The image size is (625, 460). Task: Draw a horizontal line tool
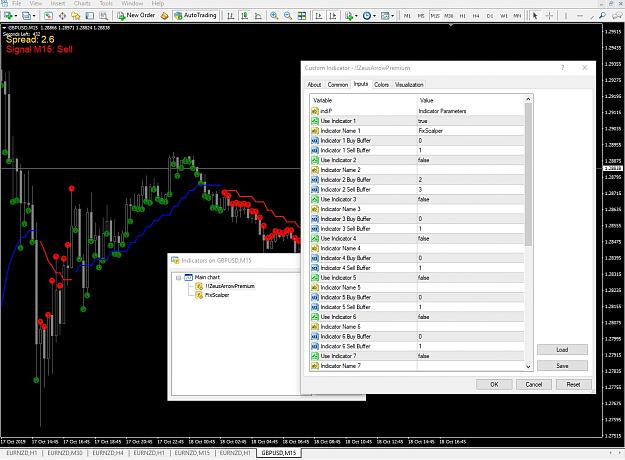pos(580,16)
